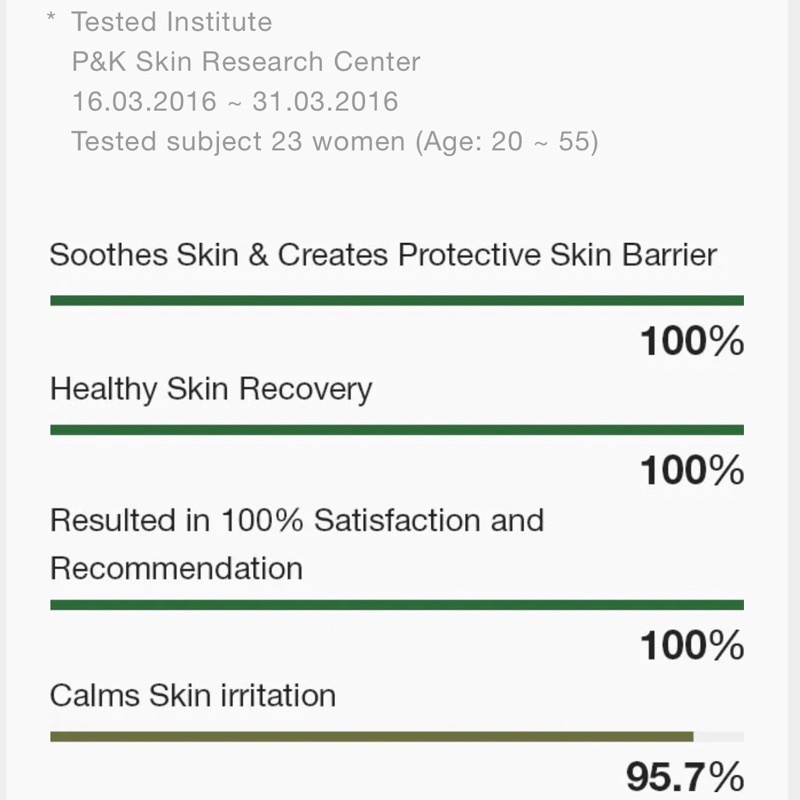Select the 'Healthy Skin Recovery' label
Image resolution: width=800 pixels, height=800 pixels.
tap(211, 388)
